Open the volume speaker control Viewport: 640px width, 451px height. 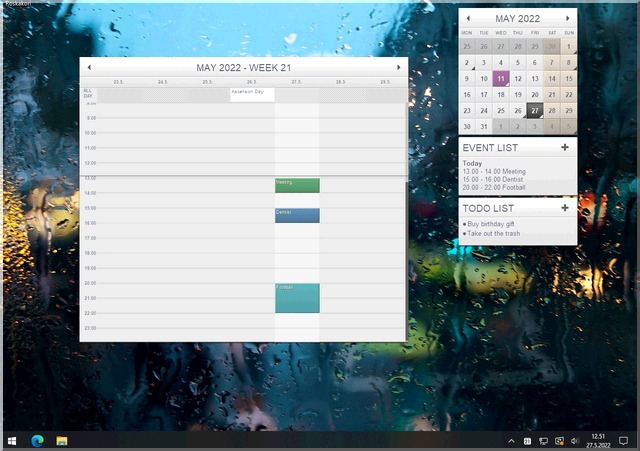(x=575, y=441)
